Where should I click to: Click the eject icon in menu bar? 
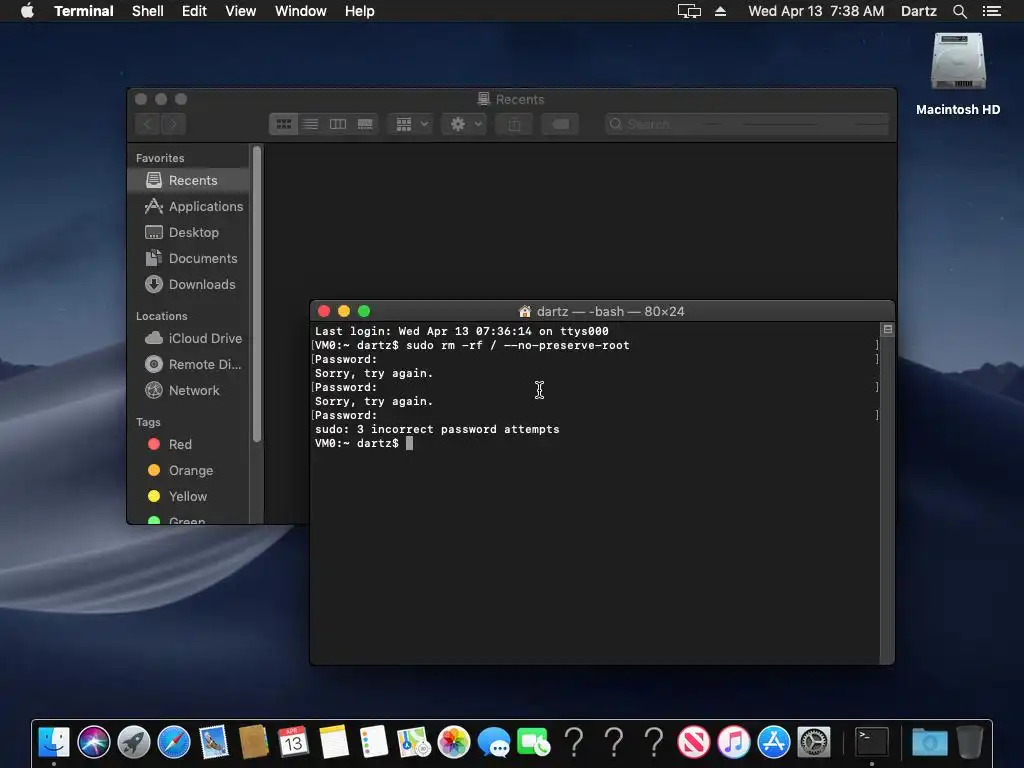click(720, 11)
